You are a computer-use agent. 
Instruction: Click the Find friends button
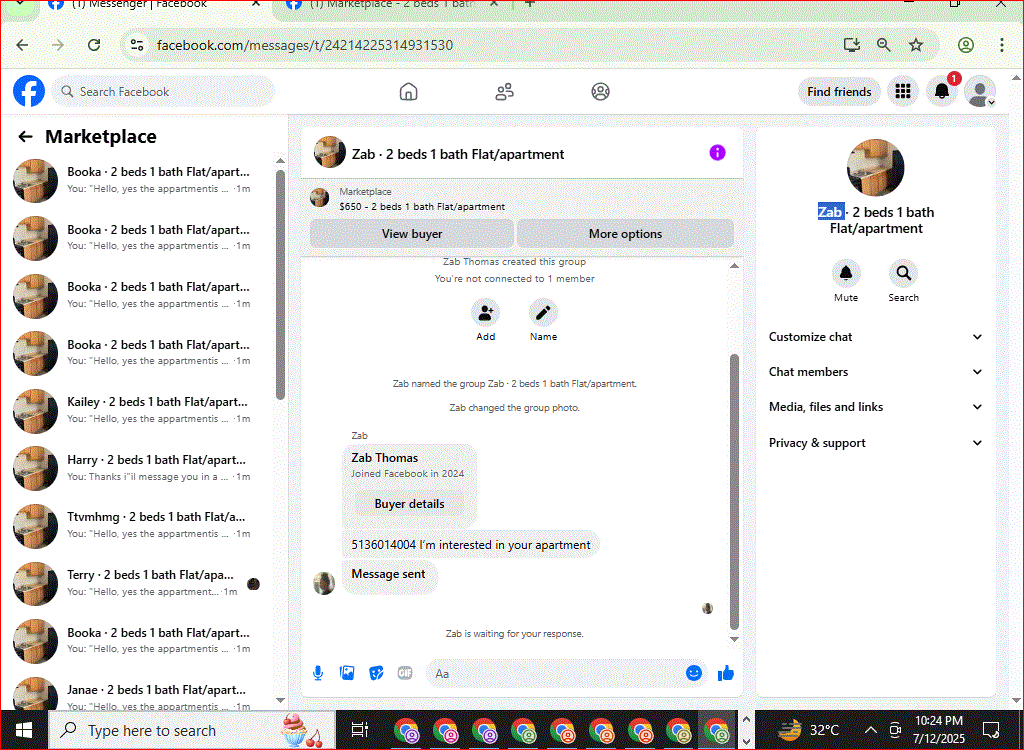click(839, 91)
